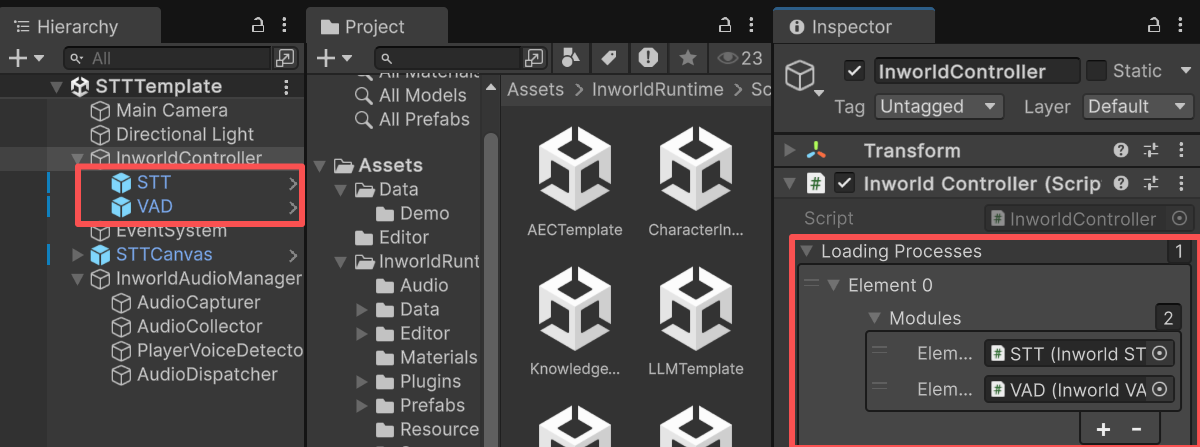Expand the STTCanvas object
Screen dimensions: 1200x447
[x=78, y=255]
